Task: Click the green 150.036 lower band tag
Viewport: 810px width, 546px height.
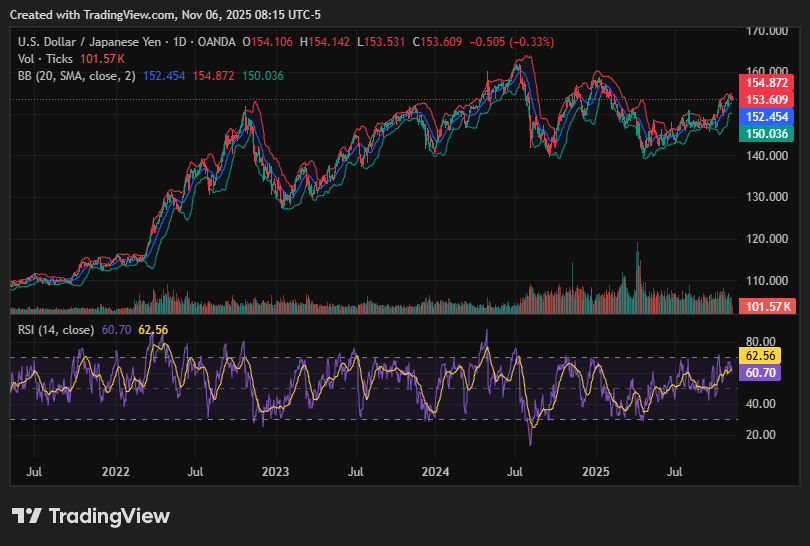Action: pos(768,133)
